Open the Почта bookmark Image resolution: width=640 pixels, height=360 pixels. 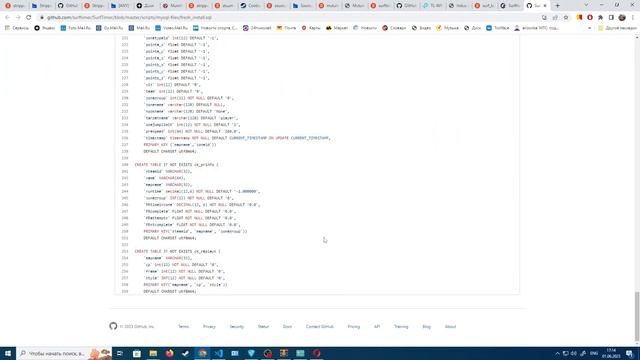[287, 28]
